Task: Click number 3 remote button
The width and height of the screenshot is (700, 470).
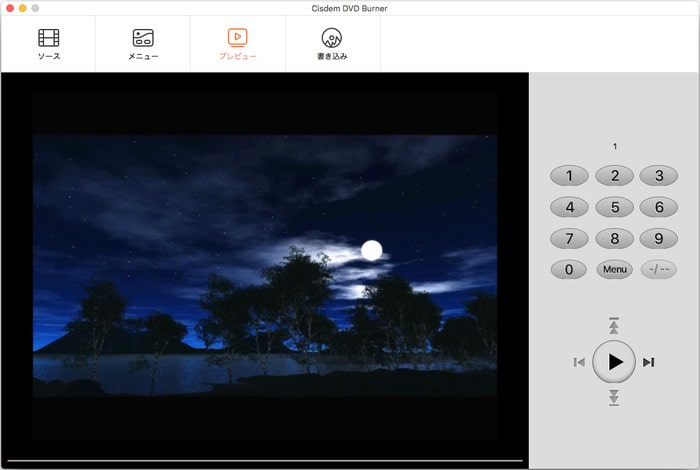Action: (659, 175)
